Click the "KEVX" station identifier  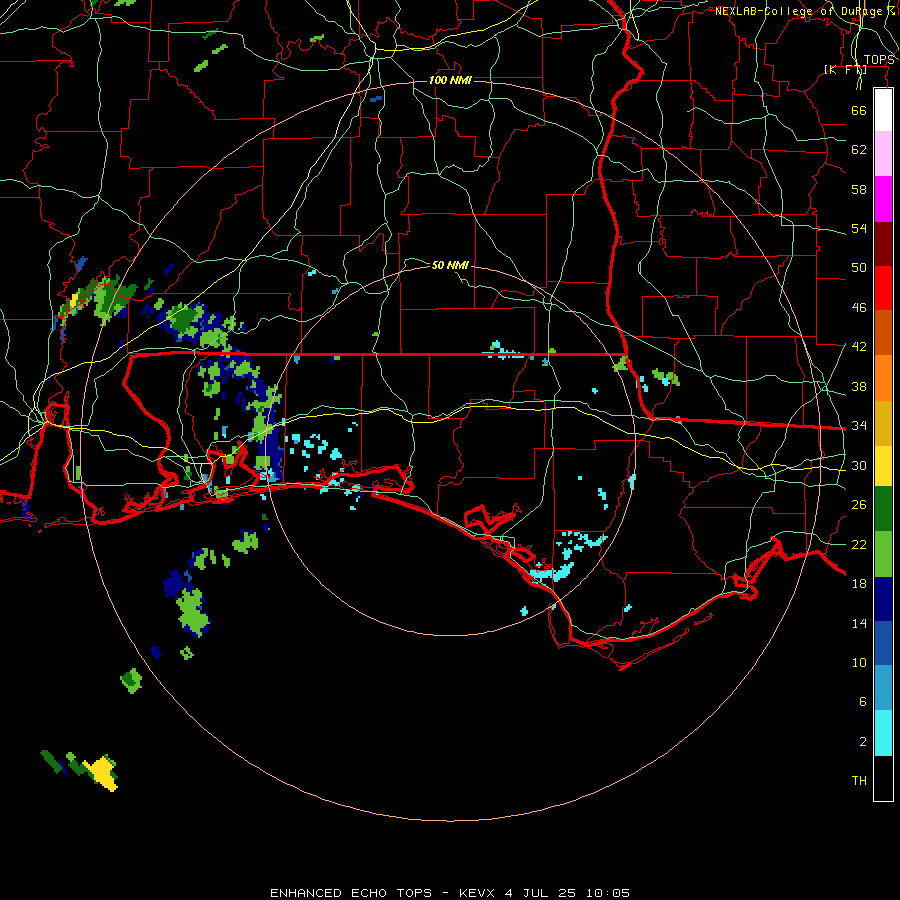tap(476, 893)
